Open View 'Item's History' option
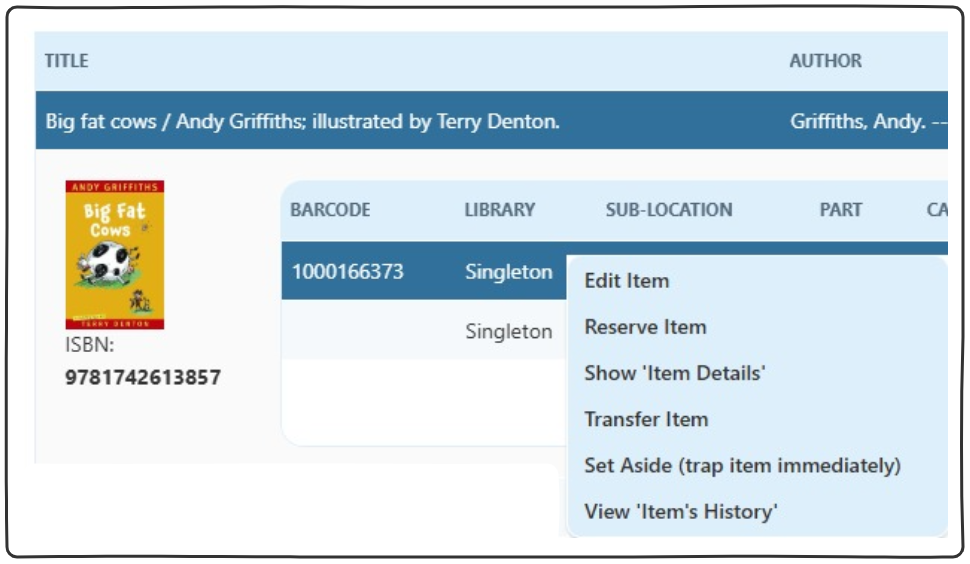This screenshot has width=970, height=564. pos(680,512)
